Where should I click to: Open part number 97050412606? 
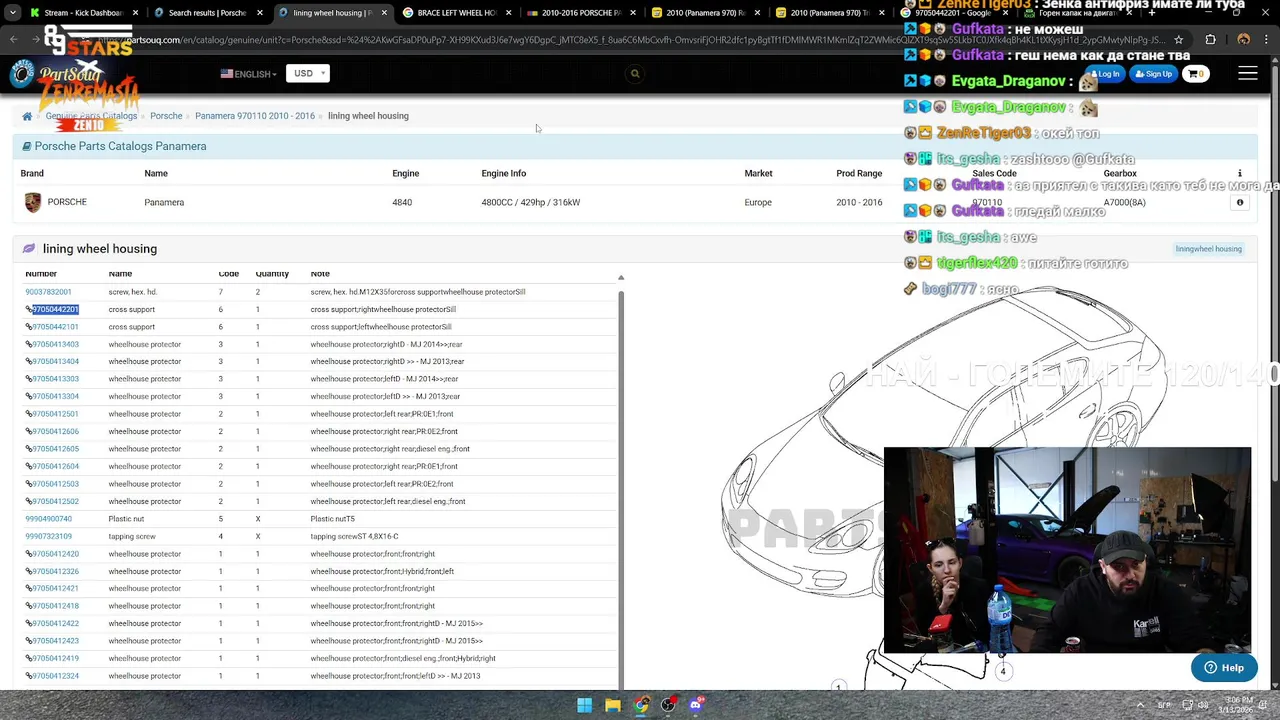point(55,432)
